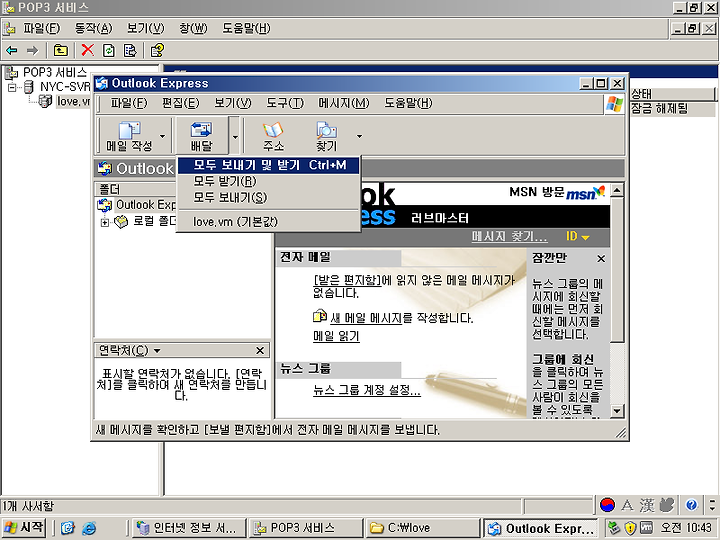This screenshot has width=720, height=540.
Task: Select love.vm domain in POP3 tree
Action: click(x=73, y=101)
